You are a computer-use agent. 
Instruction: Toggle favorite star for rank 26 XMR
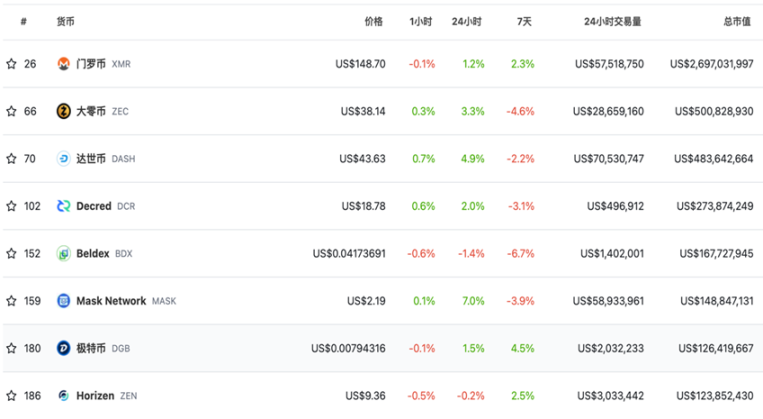click(x=11, y=64)
